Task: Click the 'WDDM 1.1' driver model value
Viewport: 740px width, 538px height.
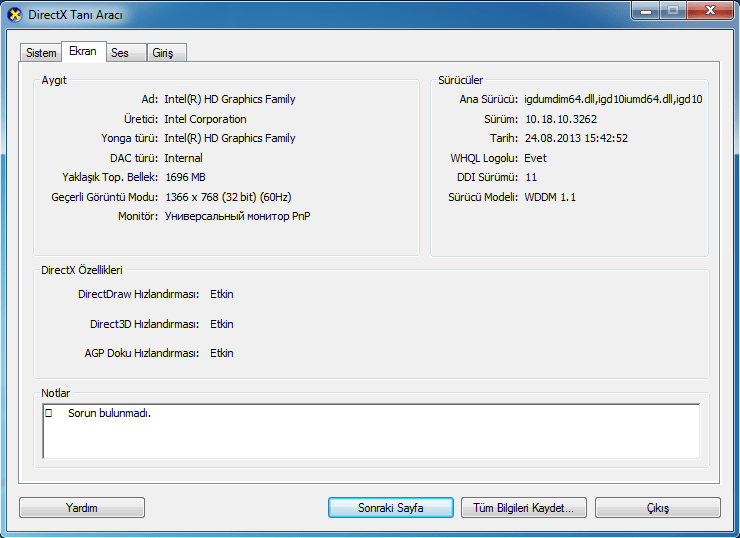Action: pyautogui.click(x=550, y=197)
